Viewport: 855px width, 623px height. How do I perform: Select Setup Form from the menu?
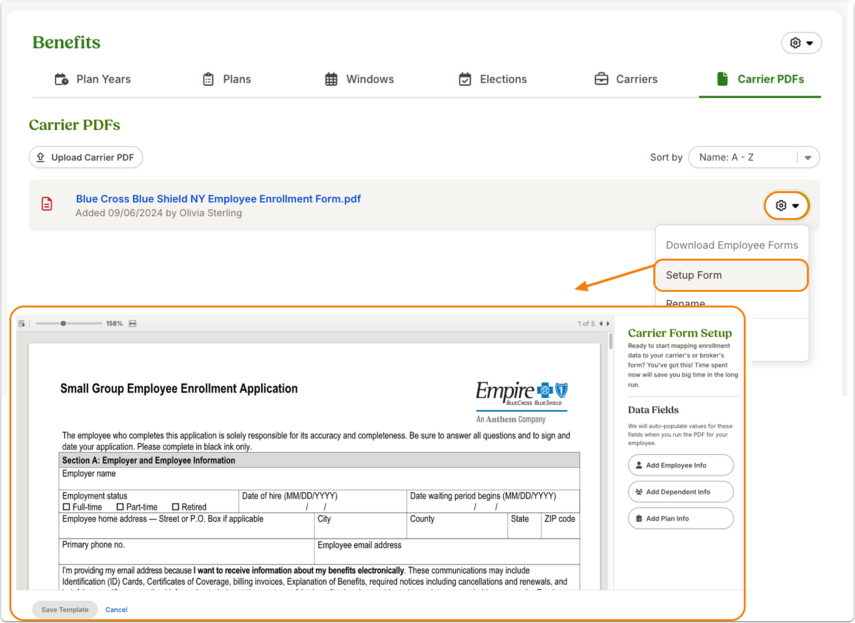click(731, 275)
